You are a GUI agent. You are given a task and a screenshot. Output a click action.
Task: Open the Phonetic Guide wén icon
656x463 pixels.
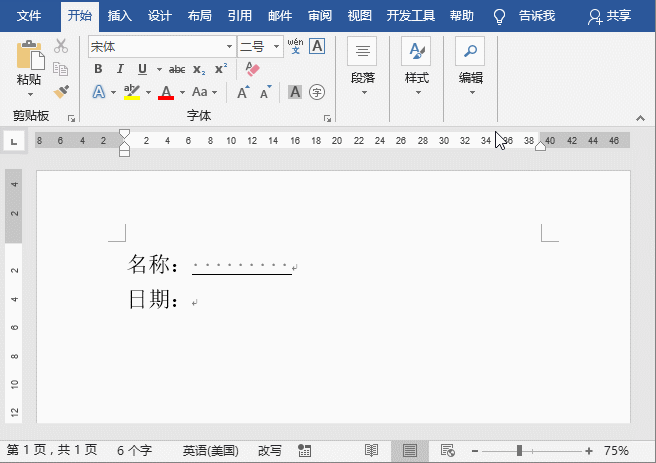295,46
